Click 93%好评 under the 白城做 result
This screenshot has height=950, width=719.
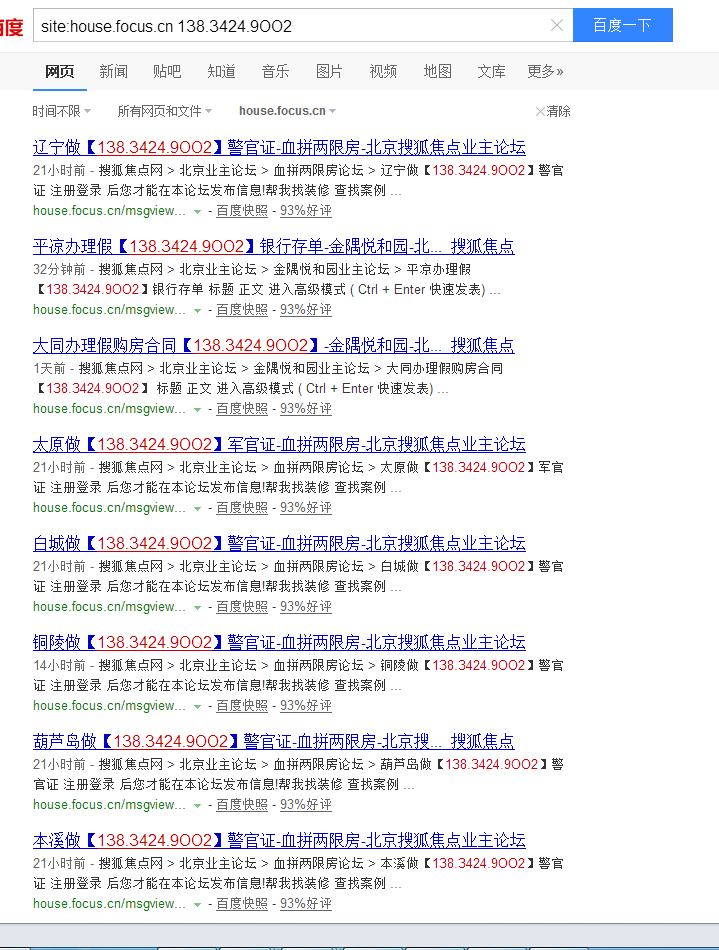pos(306,606)
